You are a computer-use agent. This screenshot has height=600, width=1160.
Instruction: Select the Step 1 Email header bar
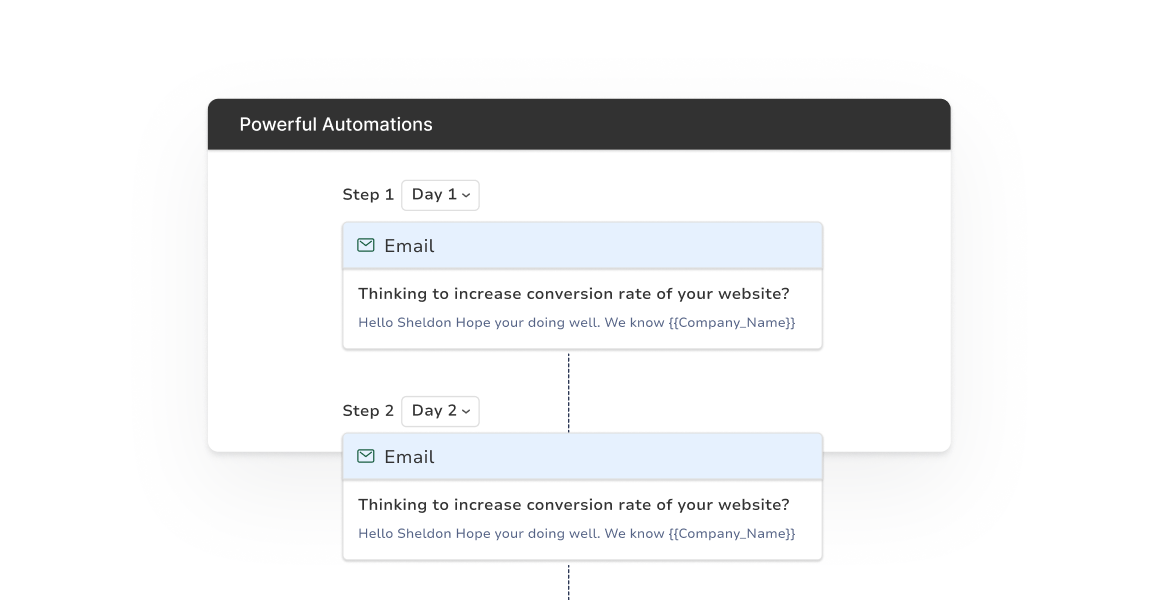click(x=582, y=246)
